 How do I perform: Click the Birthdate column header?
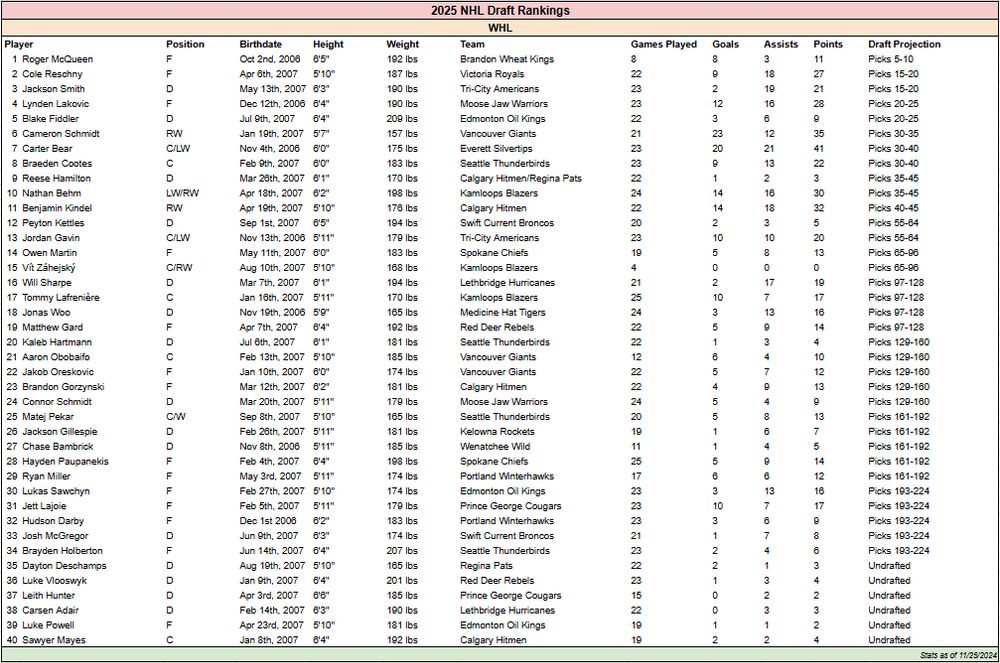click(261, 44)
